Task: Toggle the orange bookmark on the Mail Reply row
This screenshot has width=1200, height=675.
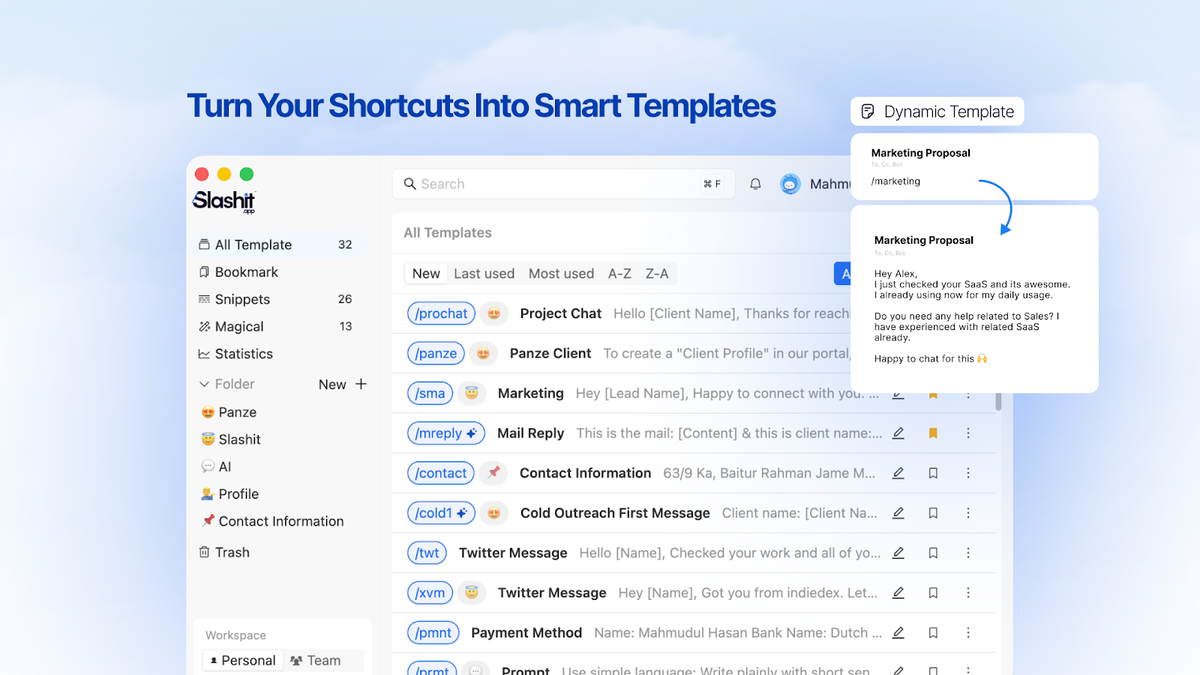Action: (933, 433)
